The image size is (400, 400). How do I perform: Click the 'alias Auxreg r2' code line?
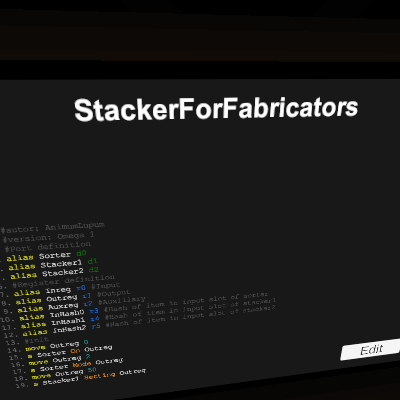[x=55, y=307]
